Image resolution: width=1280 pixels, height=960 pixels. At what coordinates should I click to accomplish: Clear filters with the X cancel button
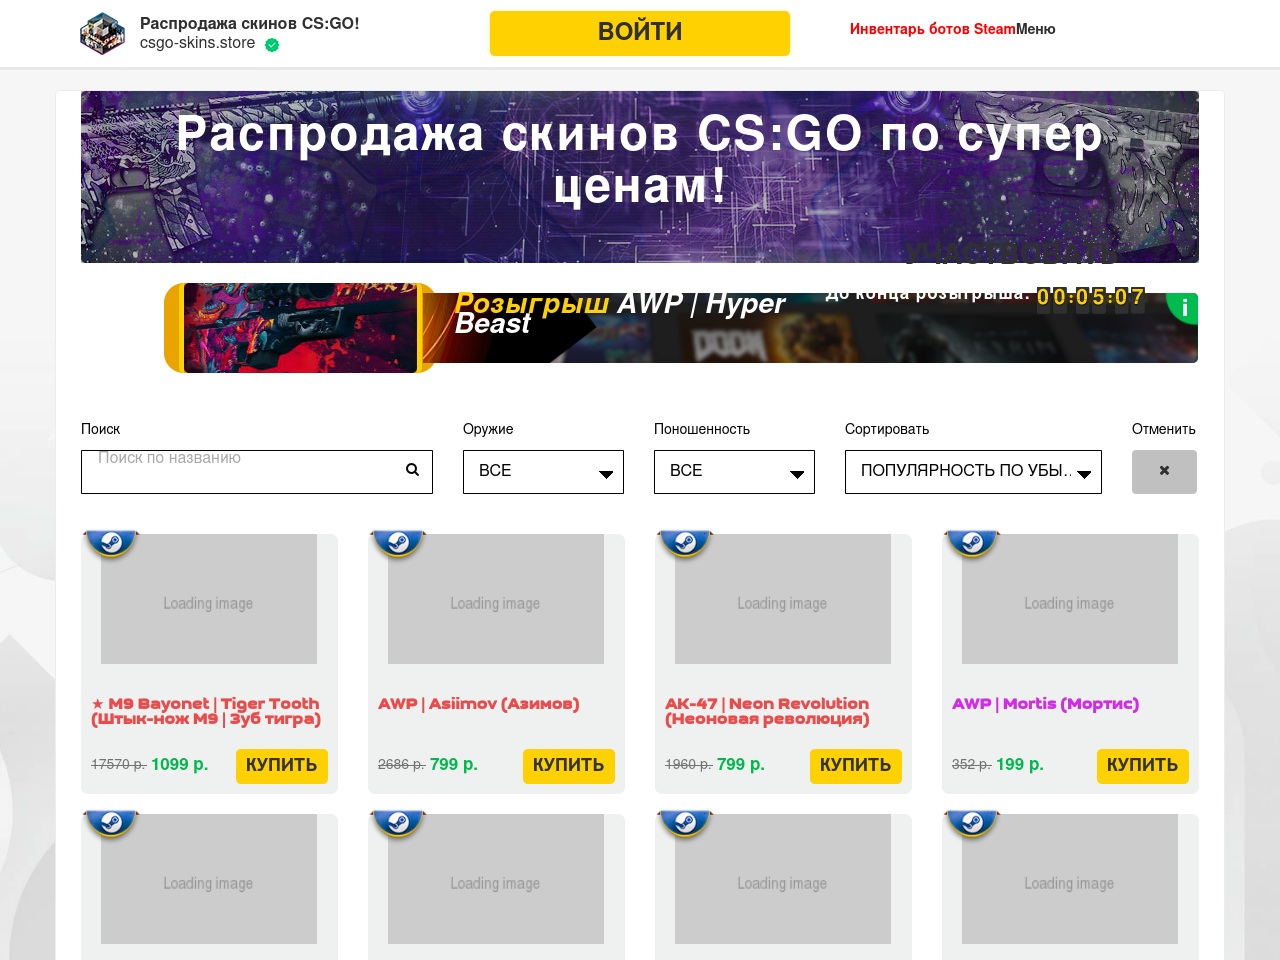[1164, 472]
